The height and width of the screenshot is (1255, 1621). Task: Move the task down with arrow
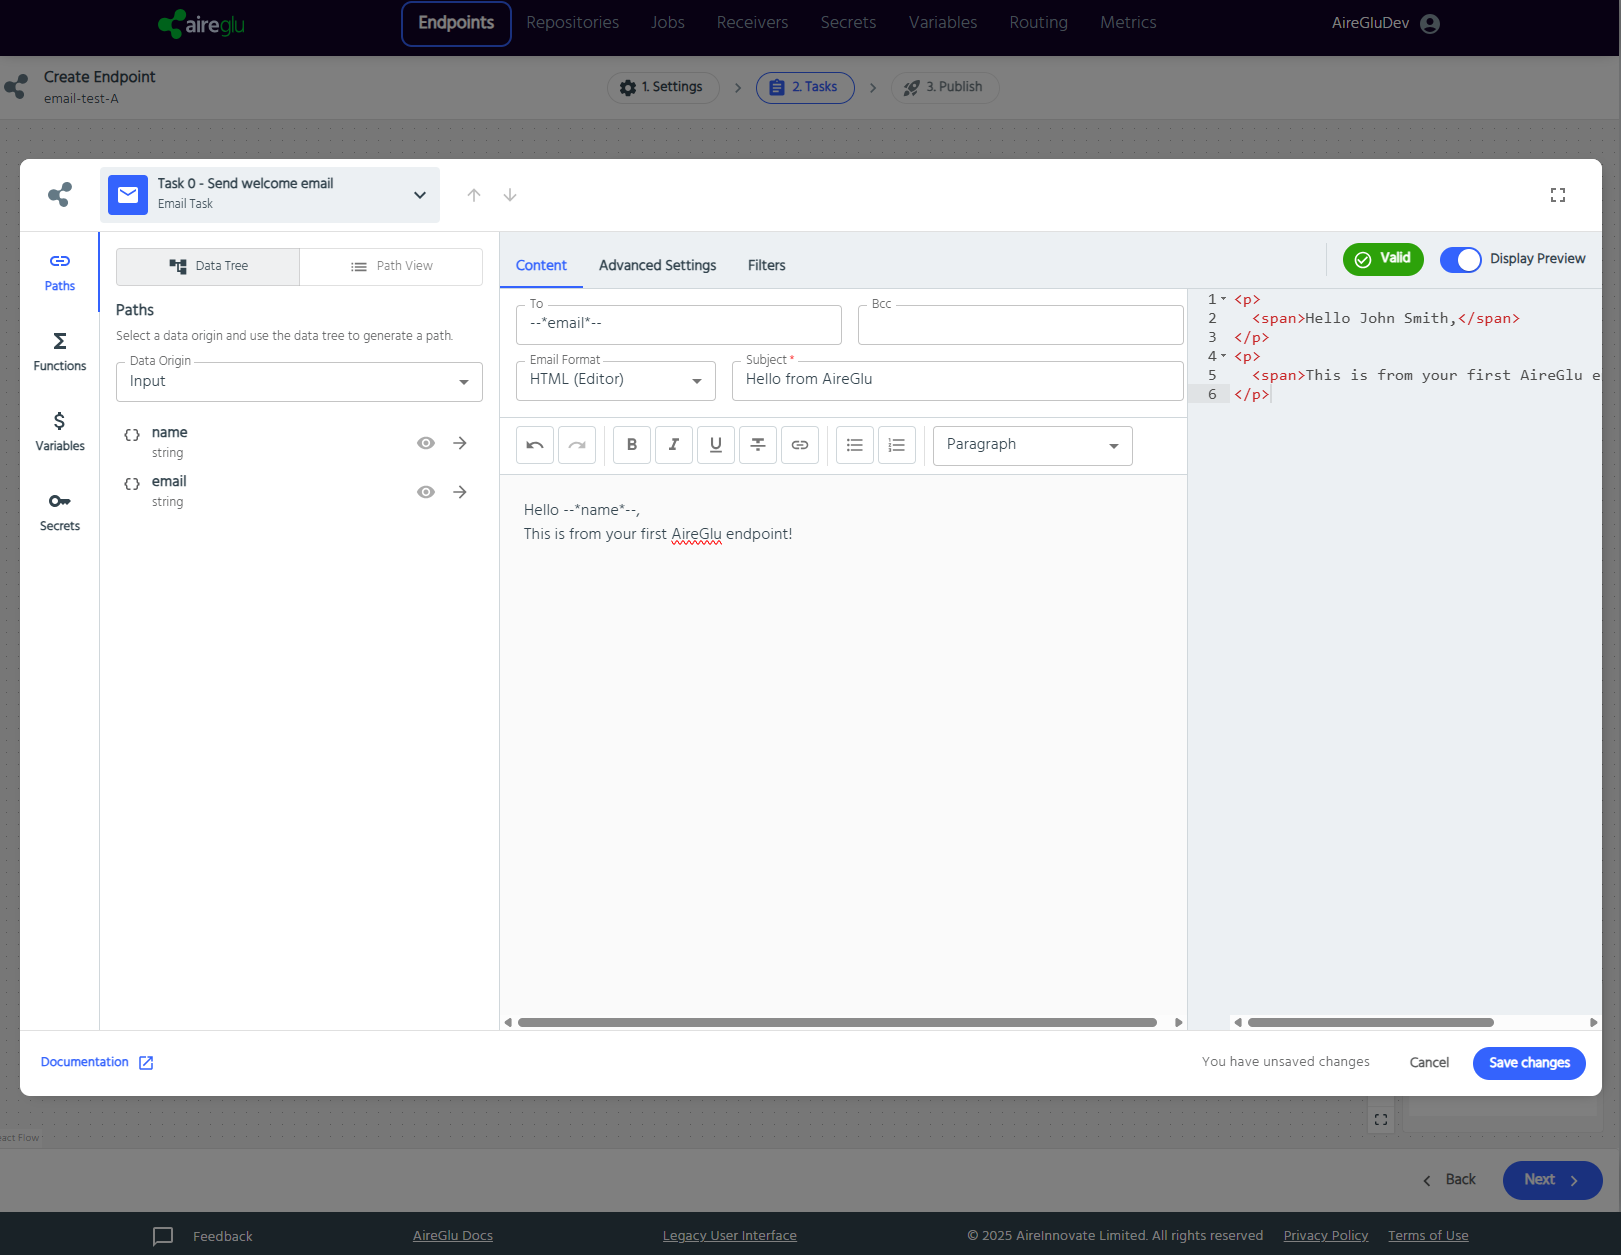[510, 195]
